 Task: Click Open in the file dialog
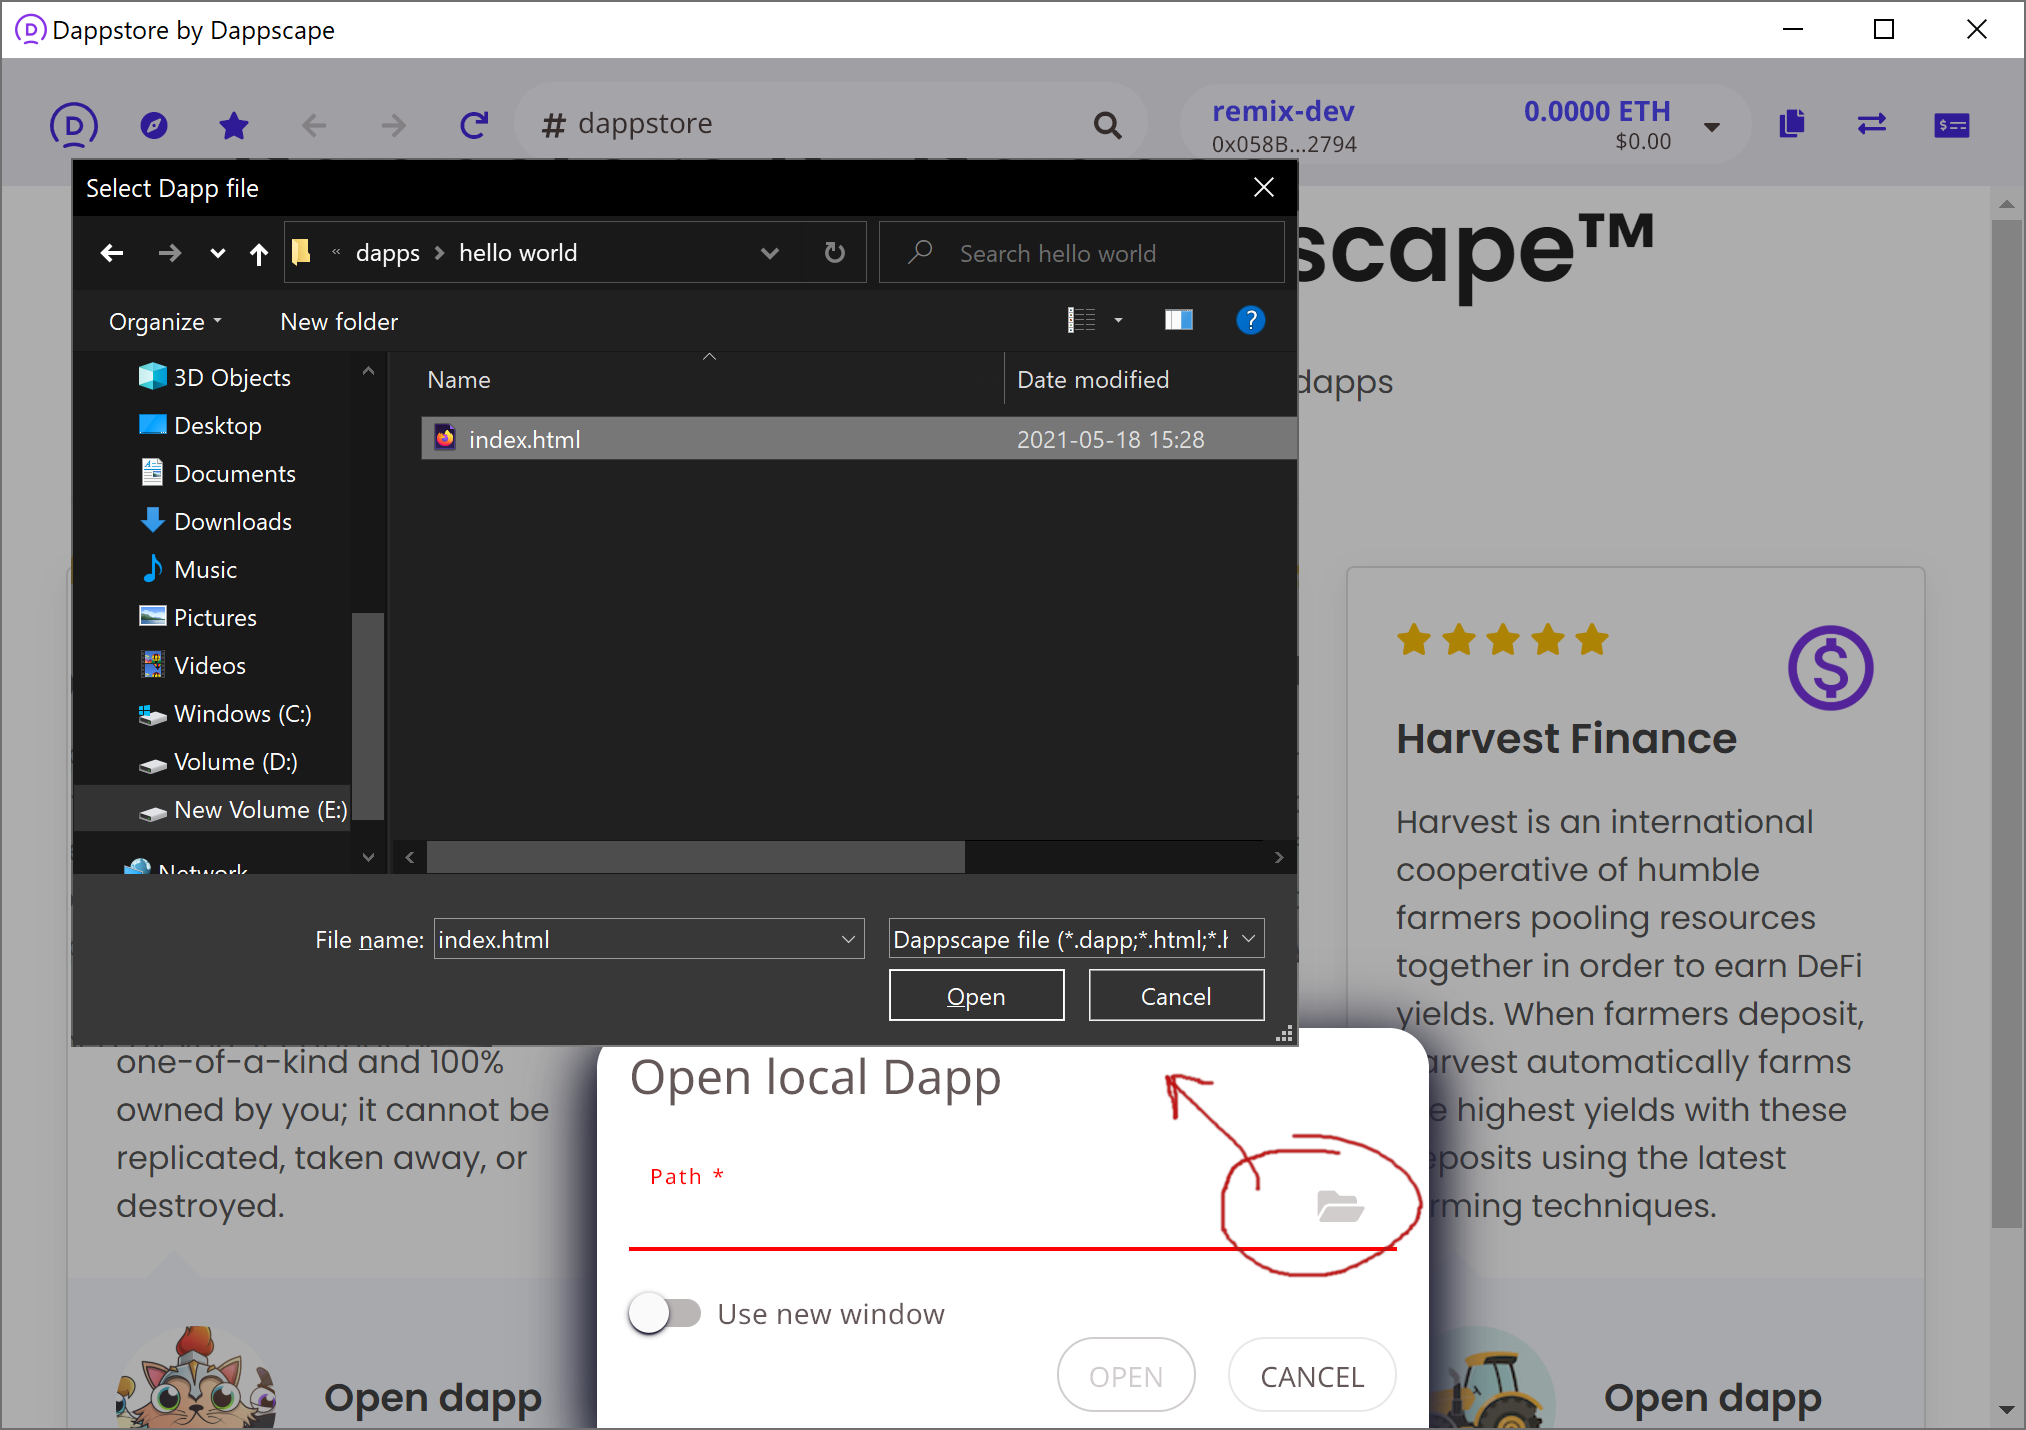tap(976, 996)
